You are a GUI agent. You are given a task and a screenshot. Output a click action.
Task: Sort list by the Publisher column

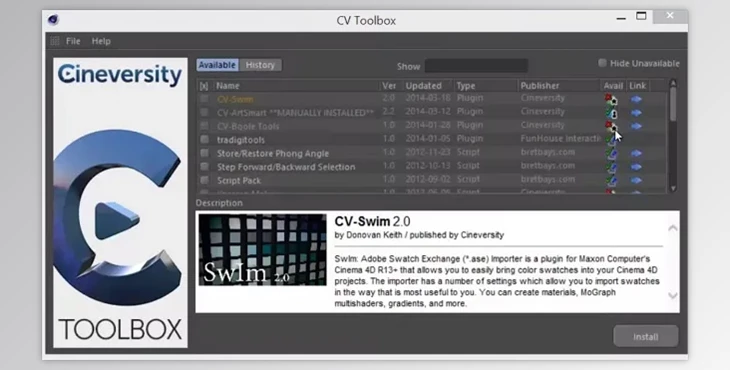coord(559,86)
